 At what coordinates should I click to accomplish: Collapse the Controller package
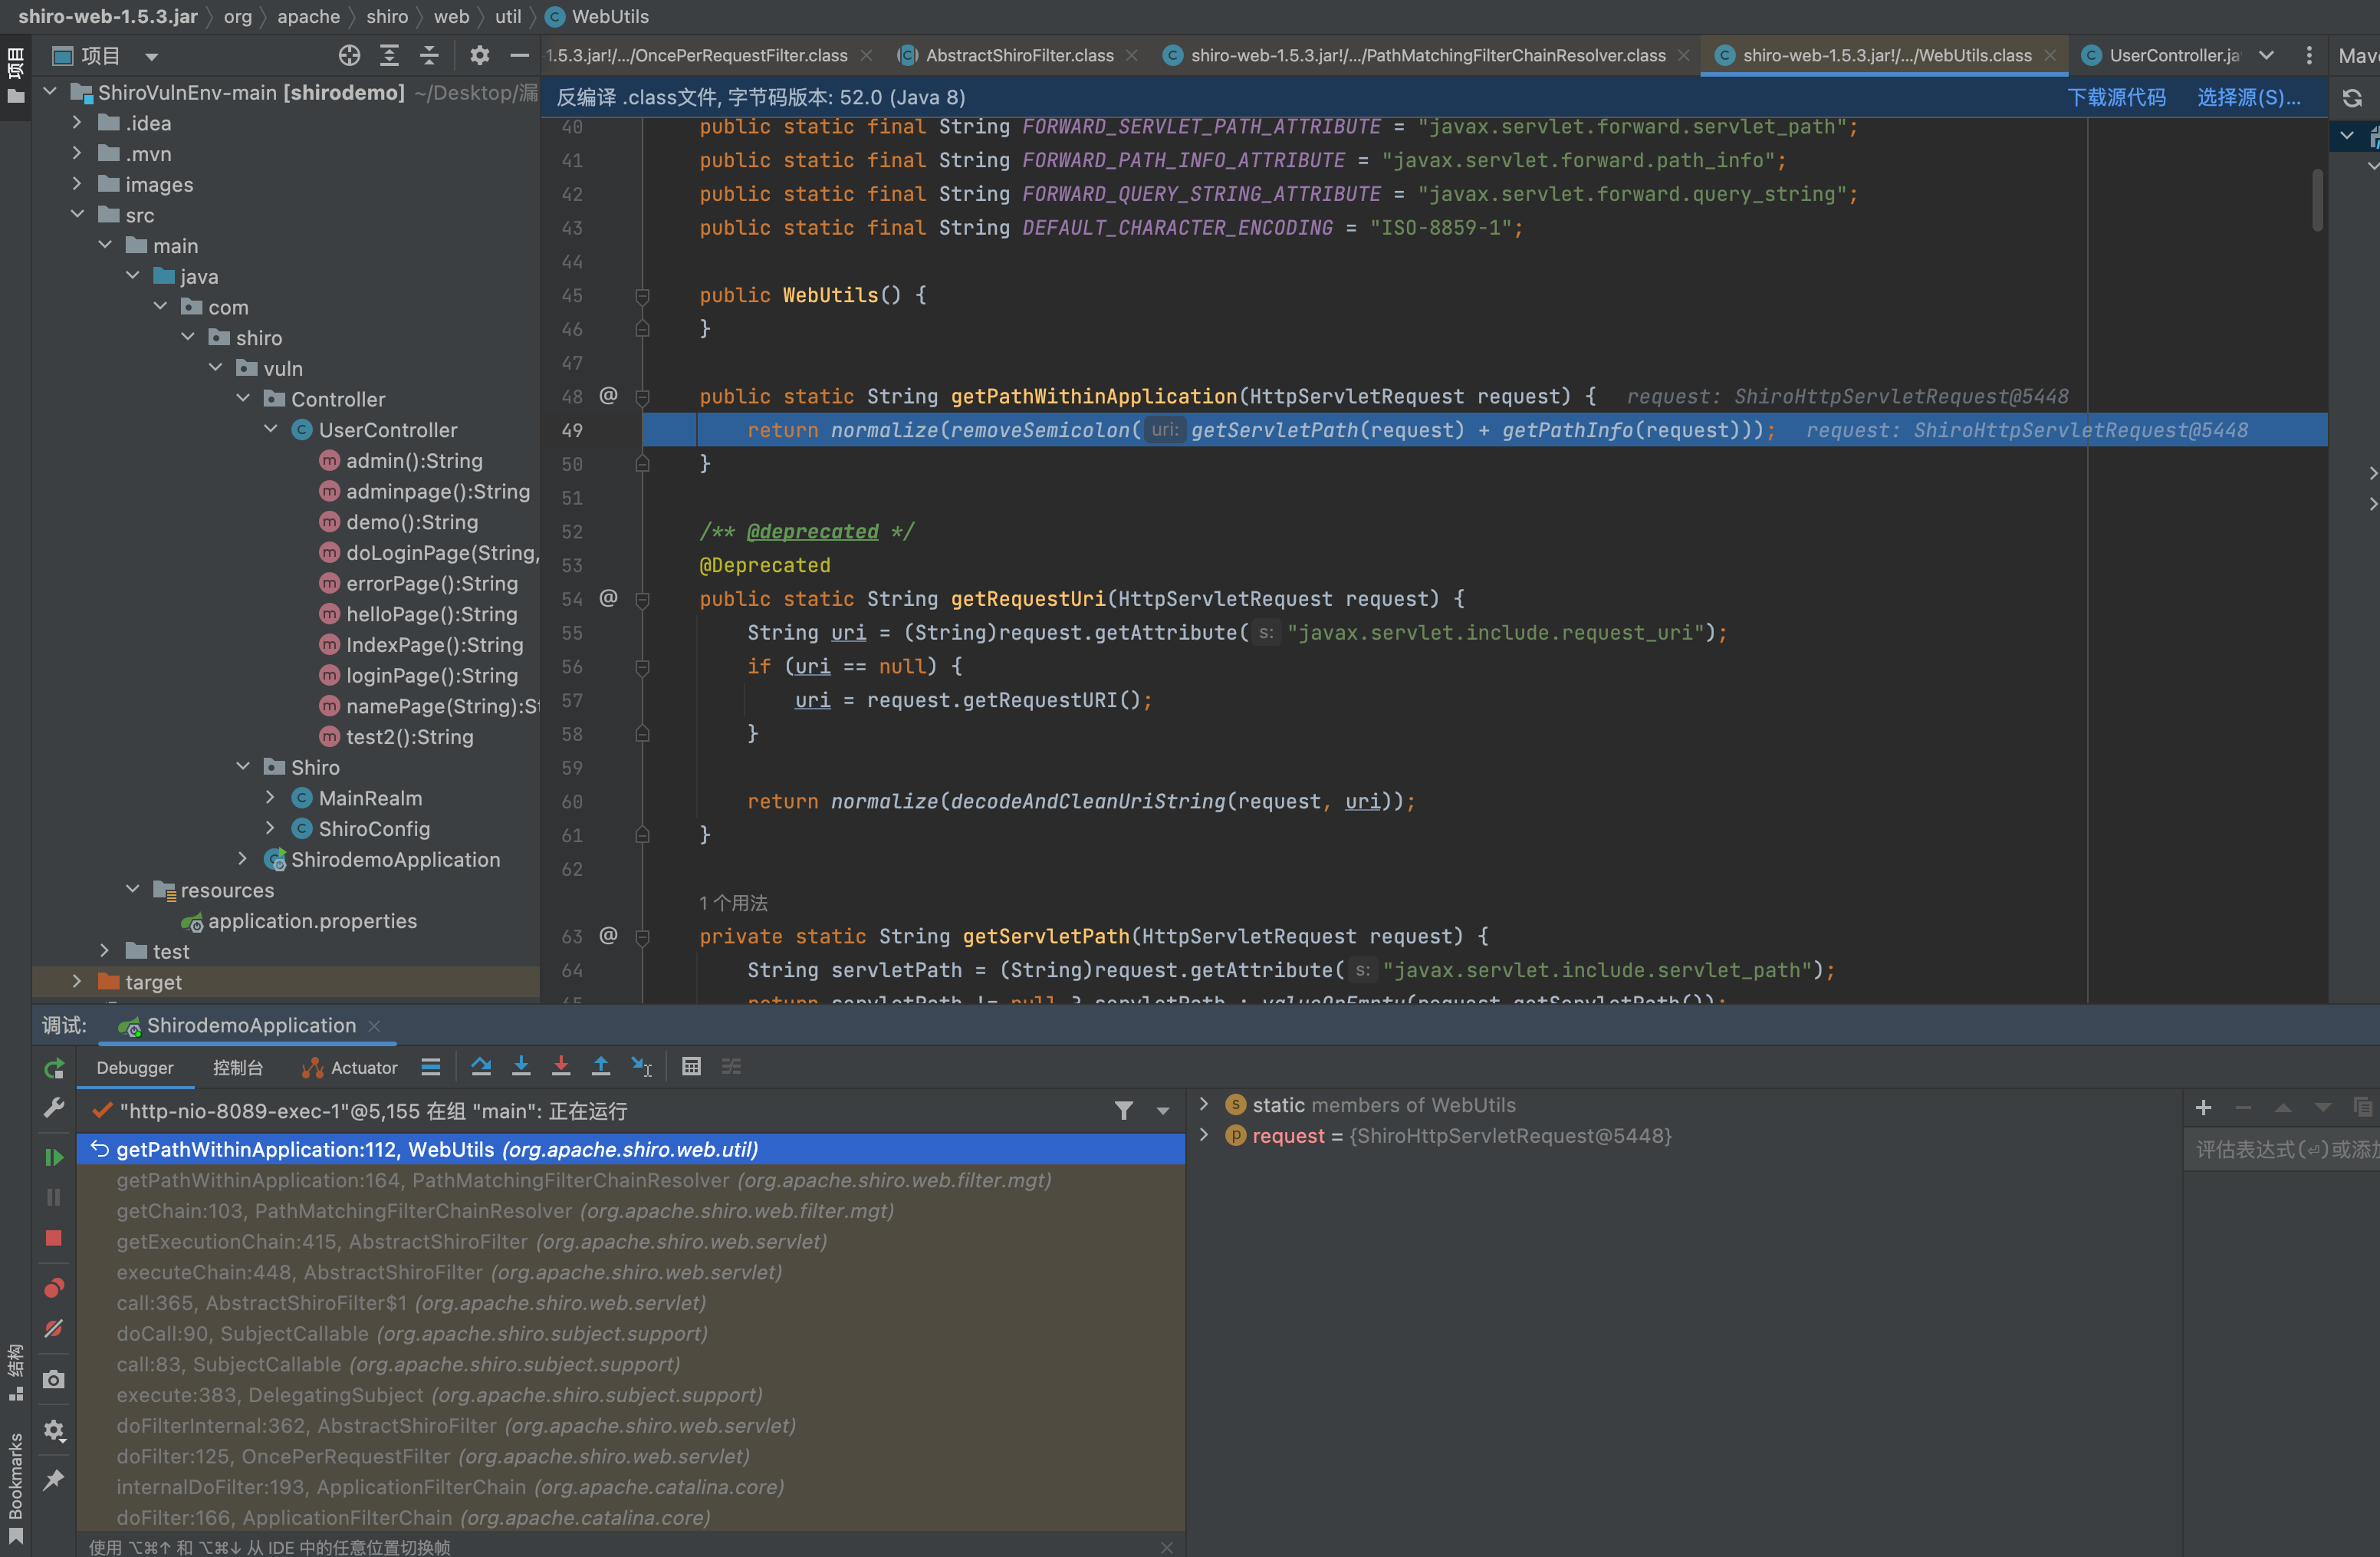(x=243, y=398)
